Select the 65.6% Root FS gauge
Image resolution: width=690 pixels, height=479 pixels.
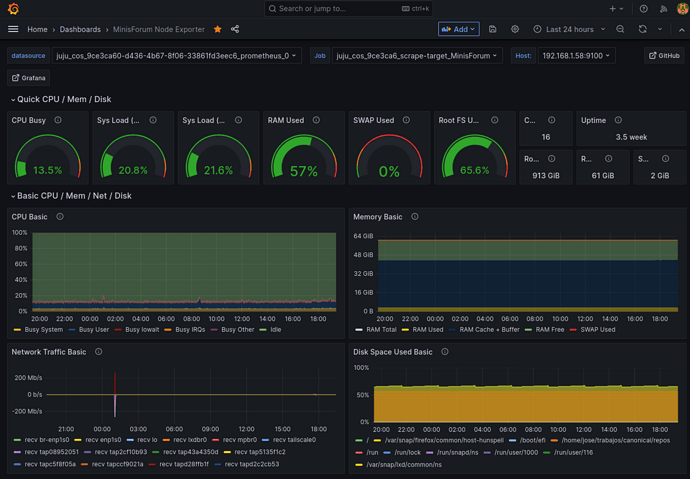click(x=474, y=156)
